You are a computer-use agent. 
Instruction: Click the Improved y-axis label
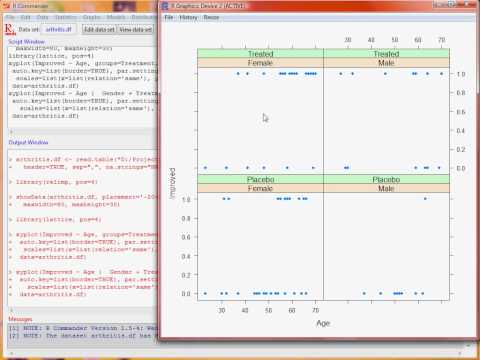click(x=172, y=183)
